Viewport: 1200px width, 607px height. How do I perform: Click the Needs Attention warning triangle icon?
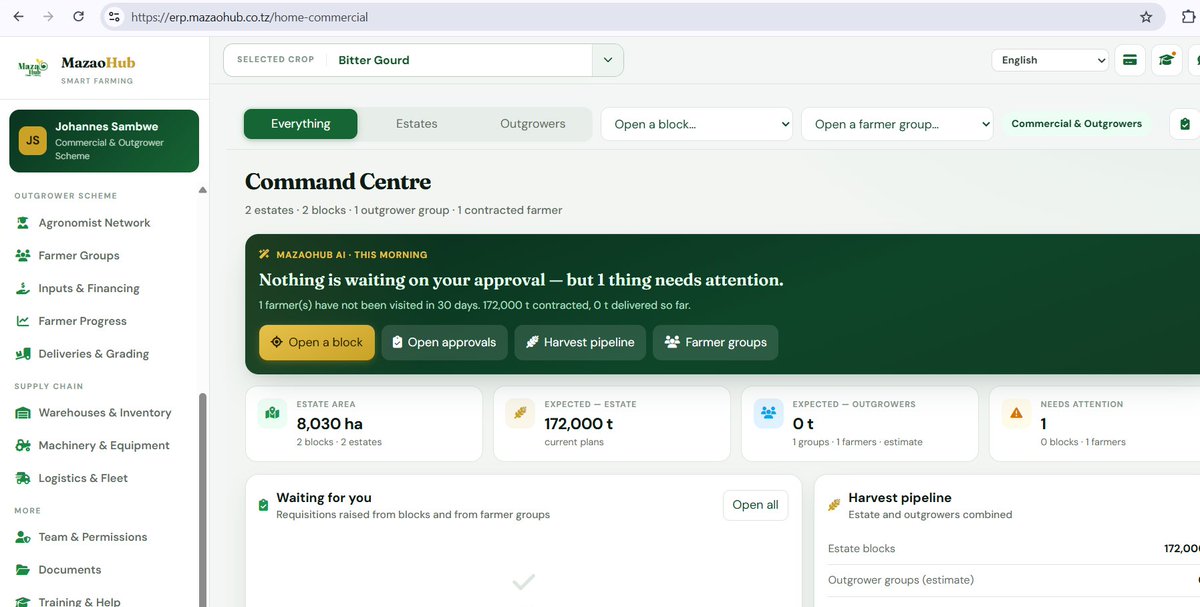pyautogui.click(x=1016, y=412)
